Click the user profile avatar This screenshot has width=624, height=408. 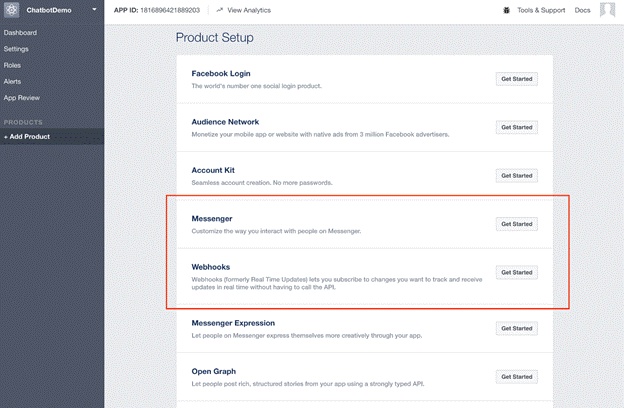(x=608, y=10)
